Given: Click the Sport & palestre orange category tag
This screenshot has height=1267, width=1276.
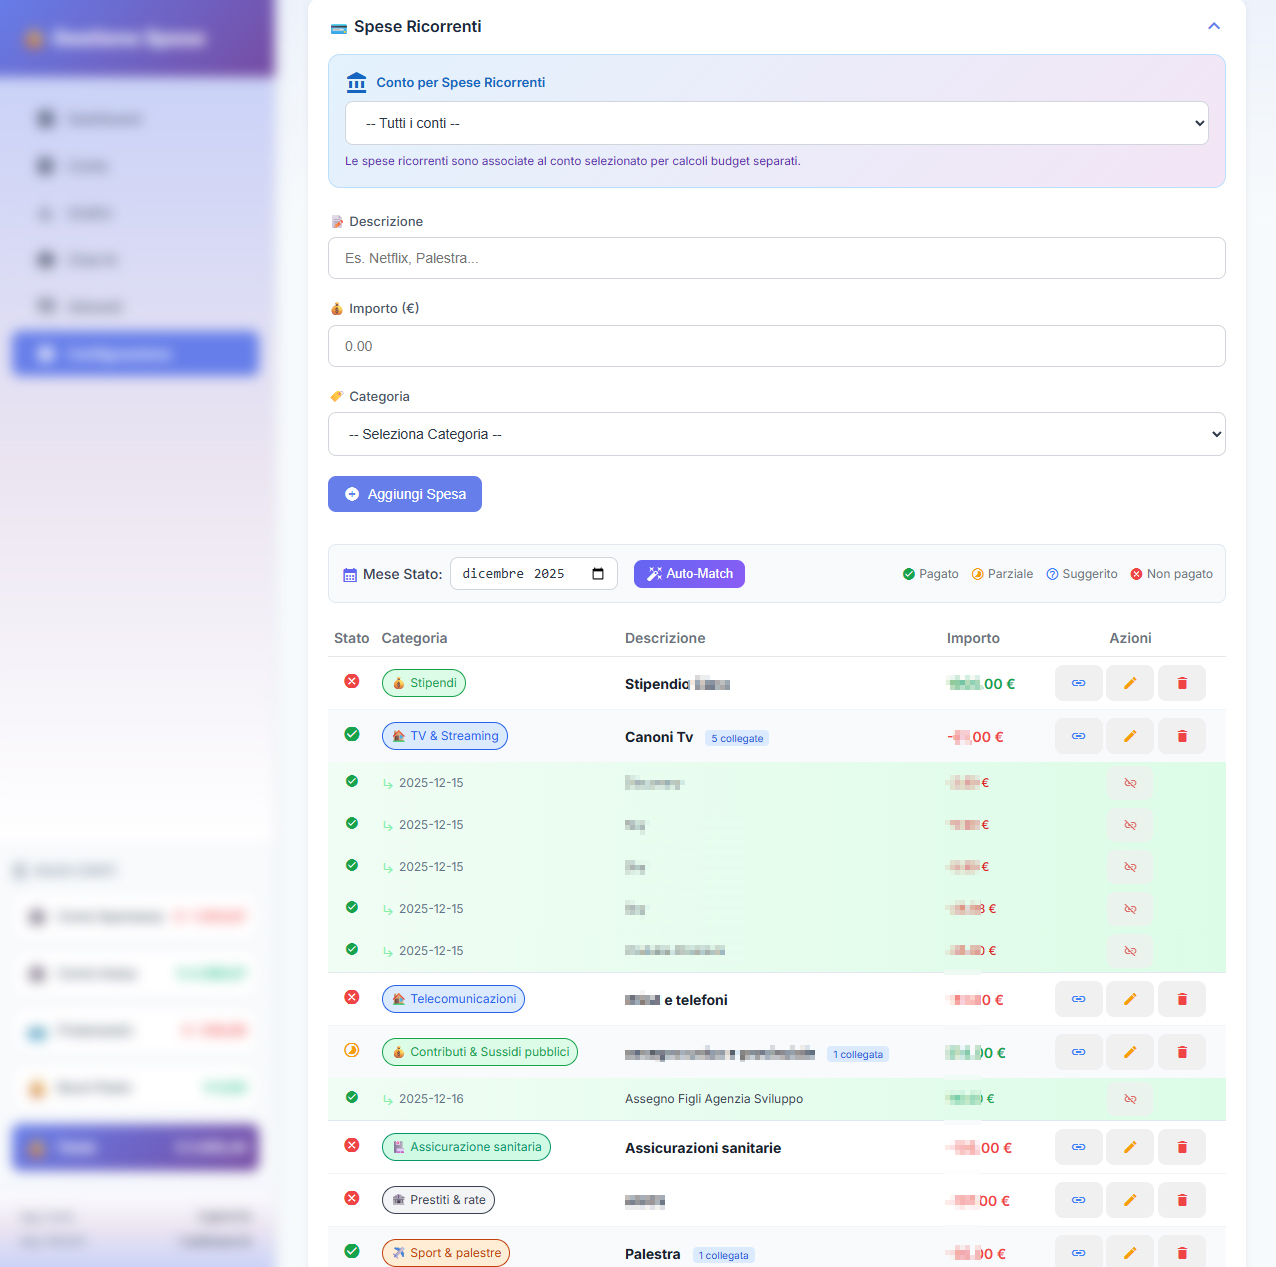Looking at the screenshot, I should 446,1253.
